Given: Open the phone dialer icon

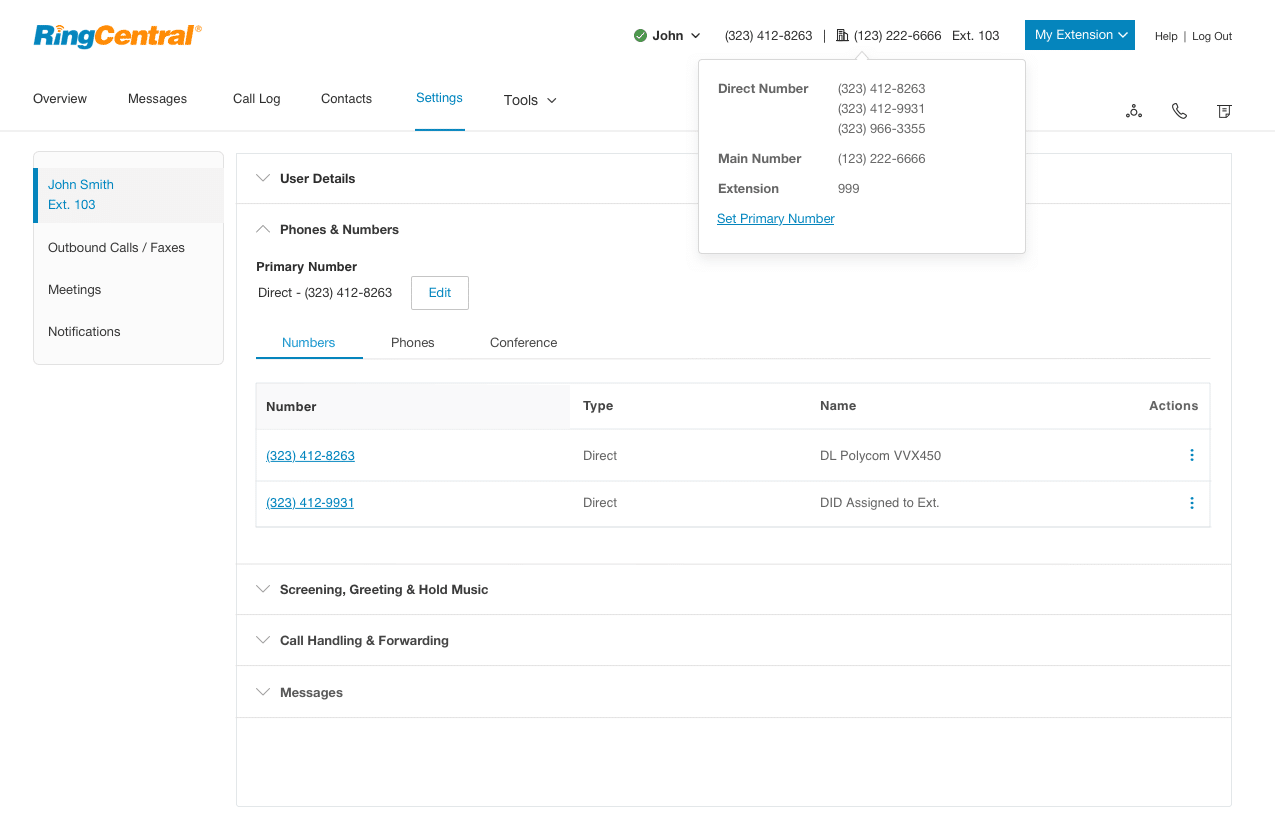Looking at the screenshot, I should [1179, 111].
